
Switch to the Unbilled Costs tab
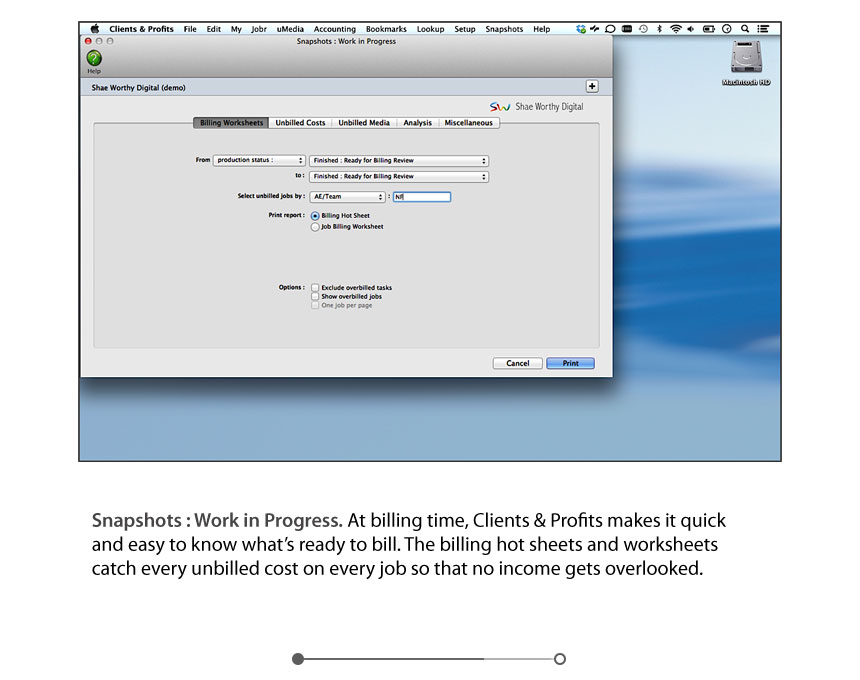click(x=300, y=123)
